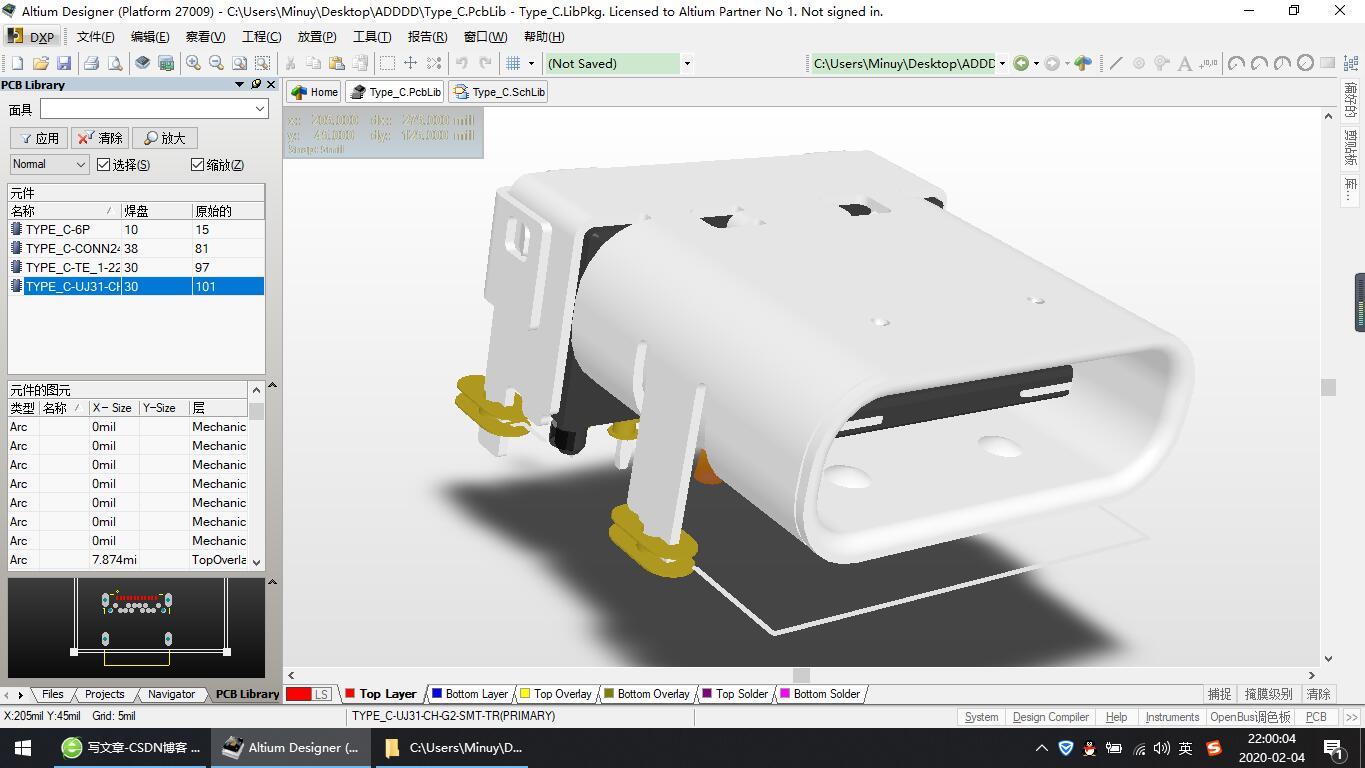
Task: Toggle the 缩放(Z) checkbox
Action: click(197, 164)
